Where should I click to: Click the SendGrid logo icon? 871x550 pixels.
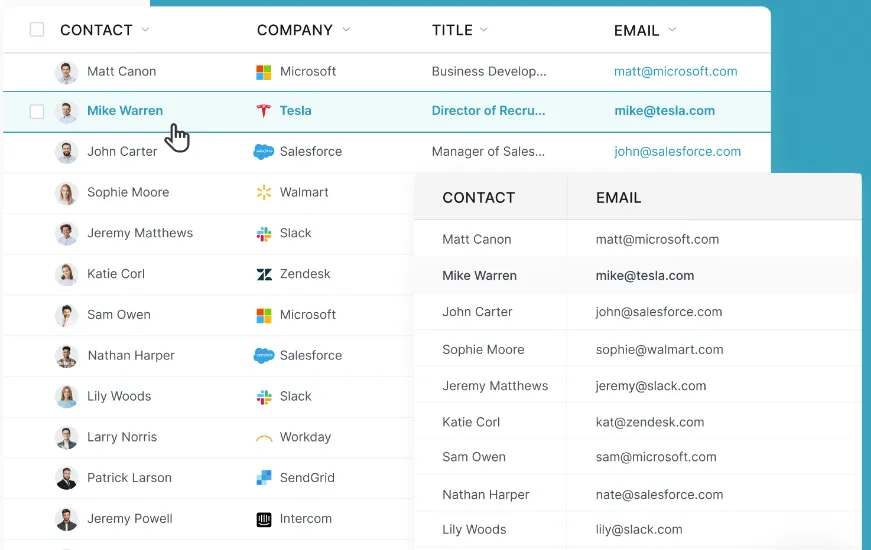264,478
